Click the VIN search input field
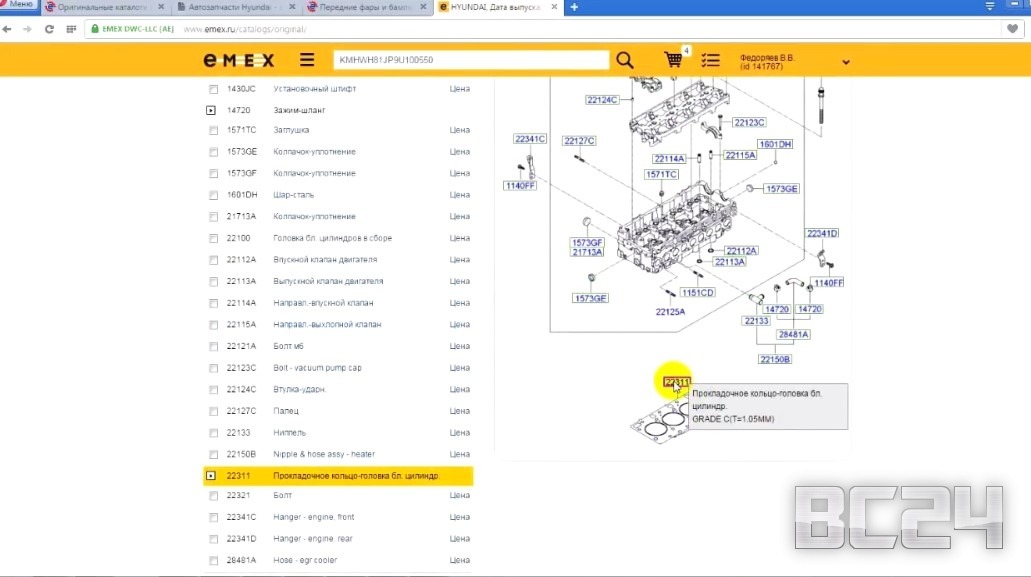 [x=470, y=60]
